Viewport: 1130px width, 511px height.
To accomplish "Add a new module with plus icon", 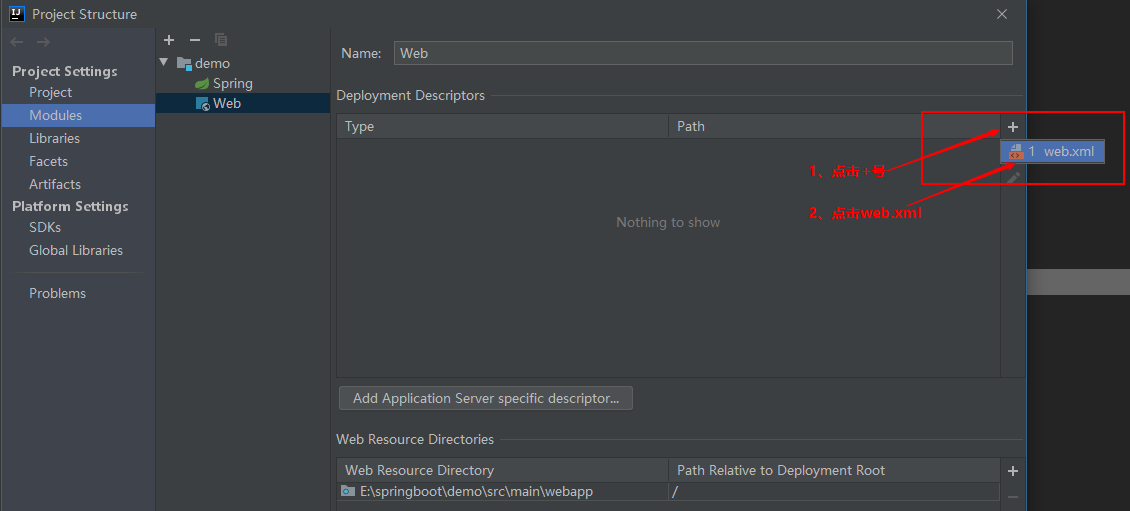I will point(169,40).
